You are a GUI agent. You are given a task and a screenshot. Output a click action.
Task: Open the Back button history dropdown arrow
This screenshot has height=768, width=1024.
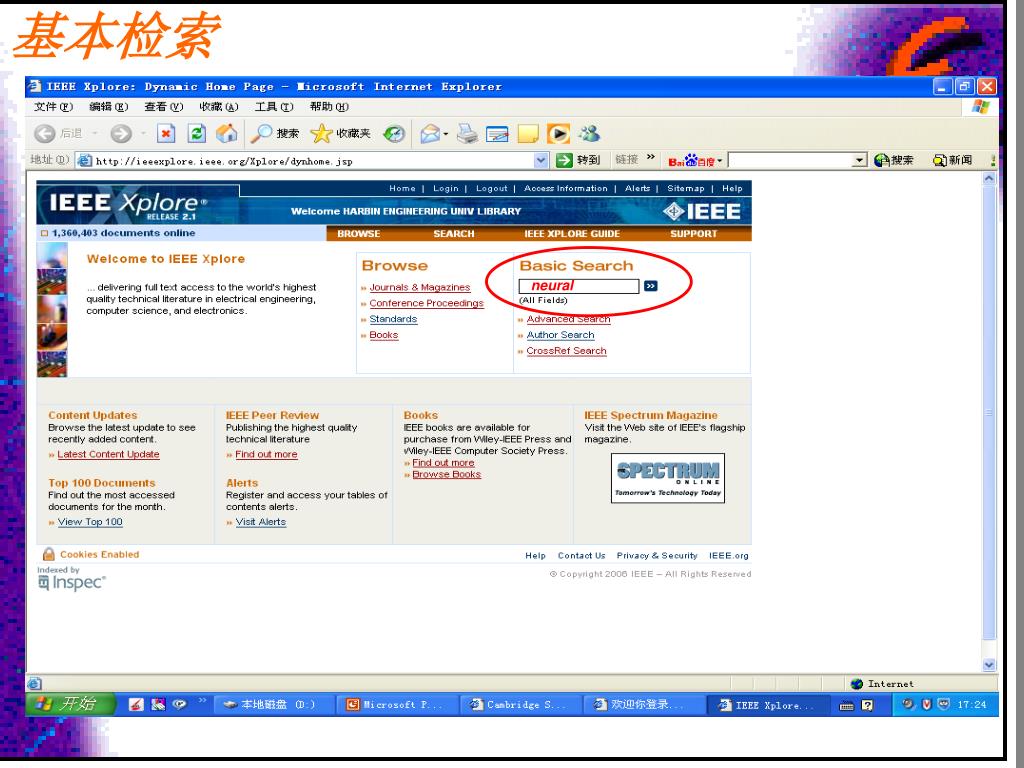[95, 134]
